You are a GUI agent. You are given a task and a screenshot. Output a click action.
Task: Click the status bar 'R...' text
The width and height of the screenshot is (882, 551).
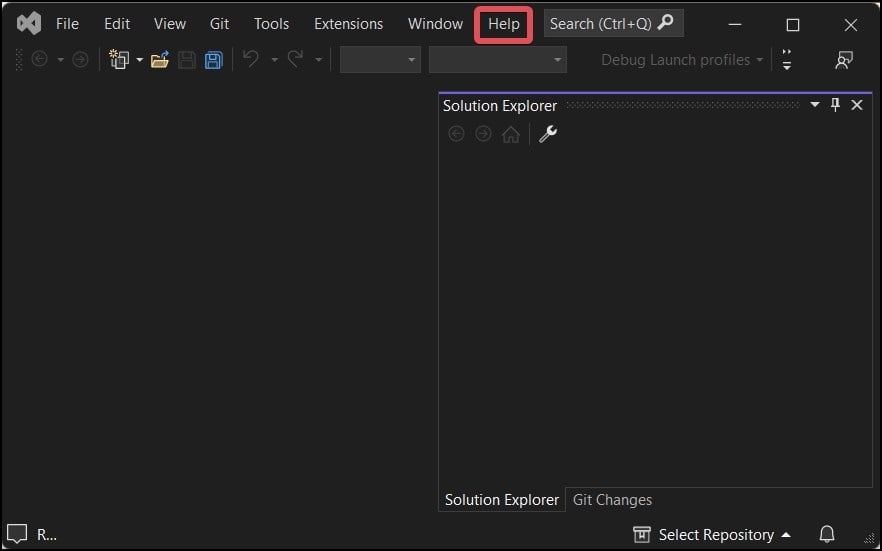[47, 535]
